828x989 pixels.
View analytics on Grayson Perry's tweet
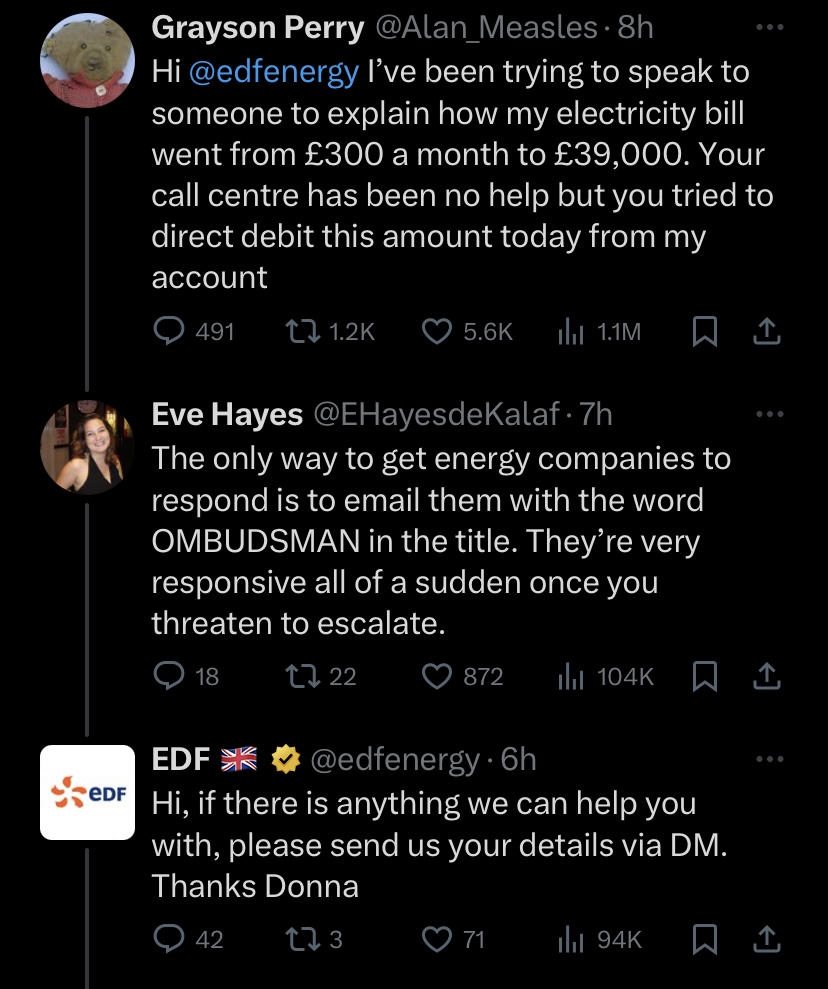click(570, 331)
